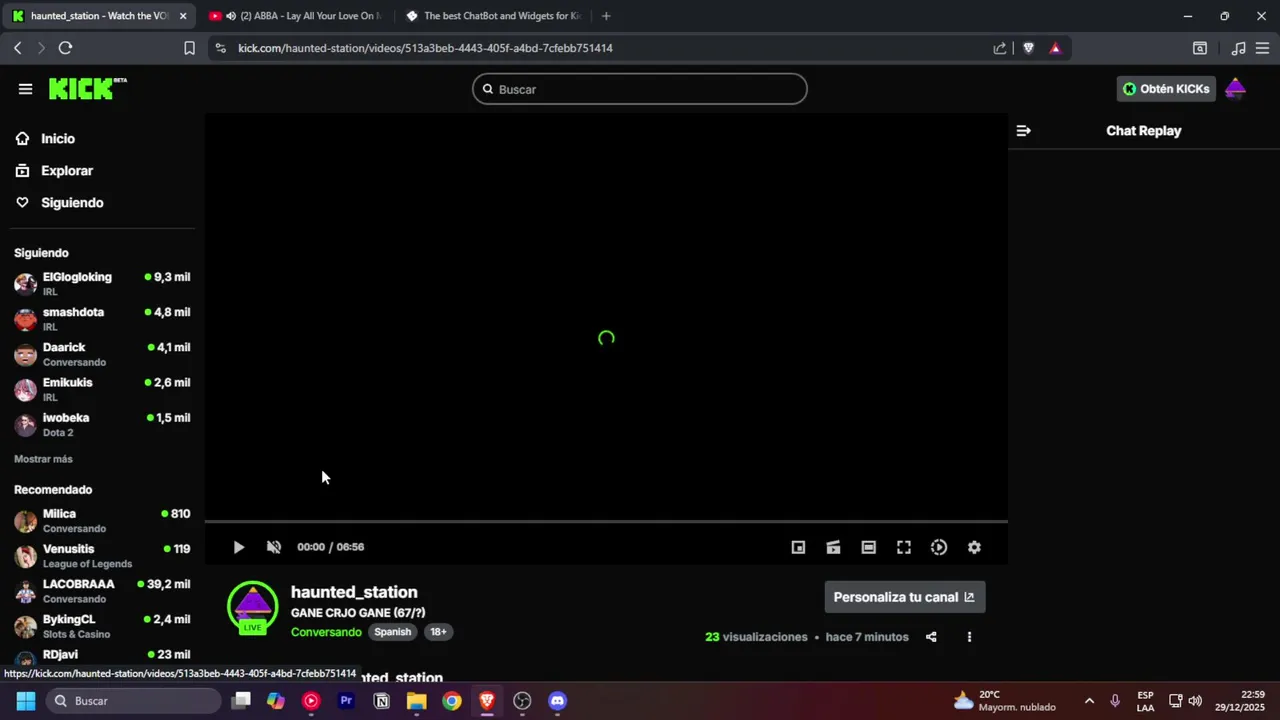The height and width of the screenshot is (720, 1280).
Task: Open Milica recommended channel
Action: [102, 520]
